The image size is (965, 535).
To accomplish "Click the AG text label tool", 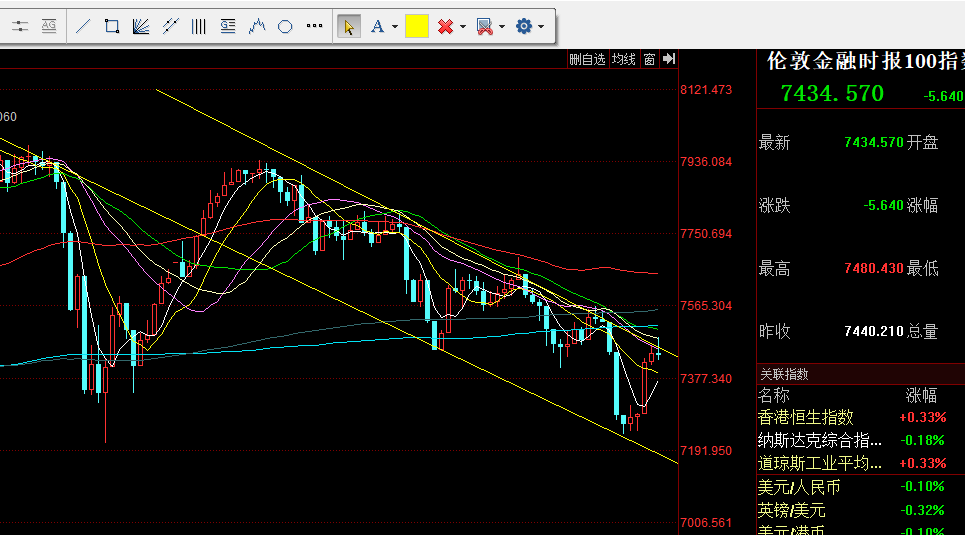I will (x=49, y=26).
